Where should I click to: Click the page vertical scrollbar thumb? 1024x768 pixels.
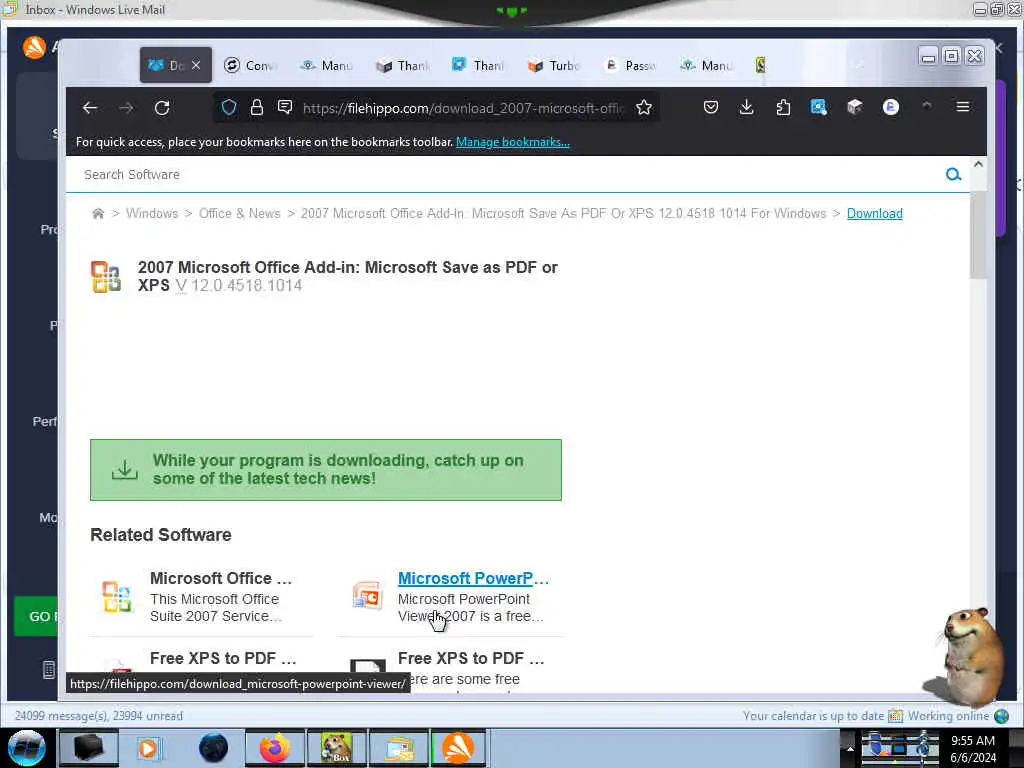point(978,234)
